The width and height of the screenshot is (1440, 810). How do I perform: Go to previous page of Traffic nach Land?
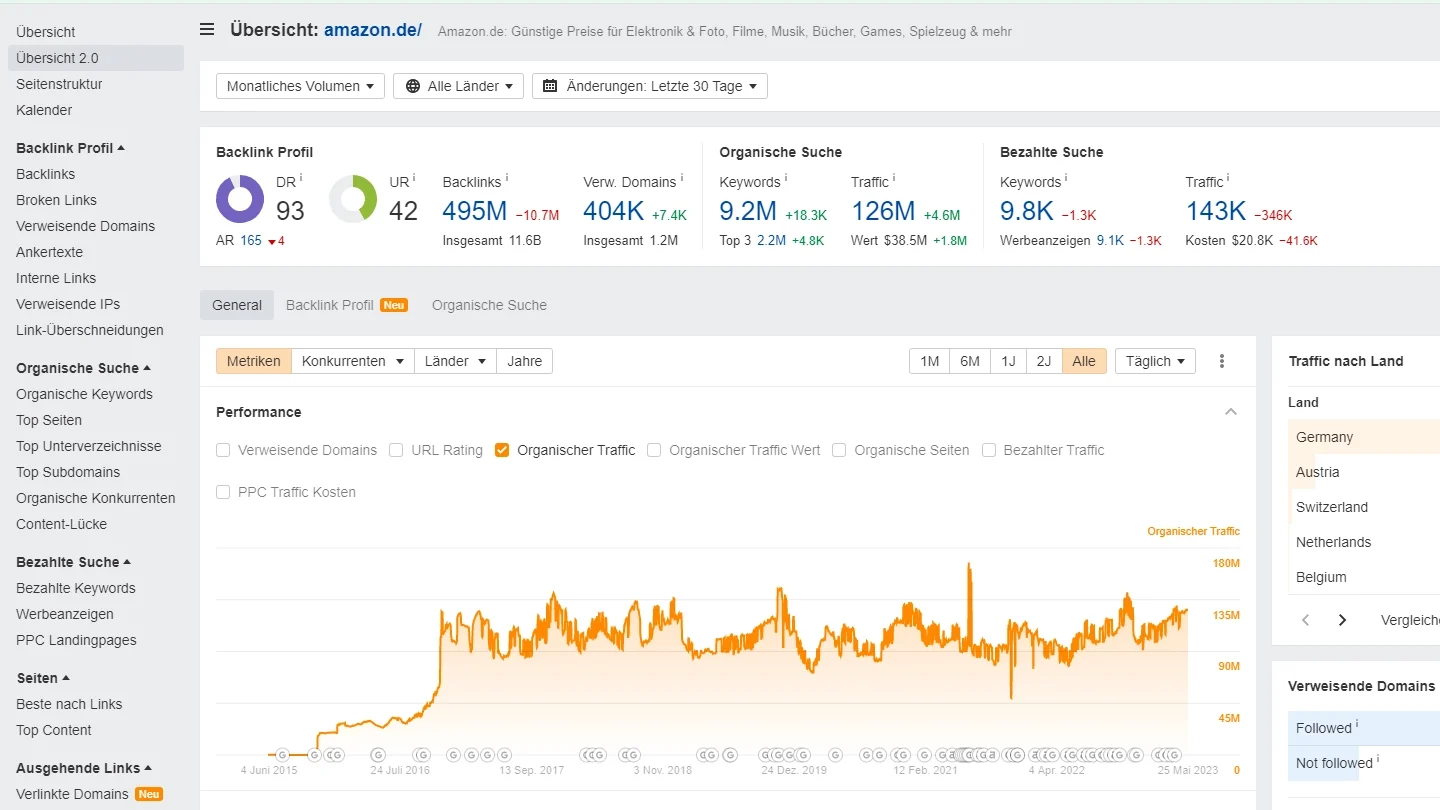(1305, 620)
